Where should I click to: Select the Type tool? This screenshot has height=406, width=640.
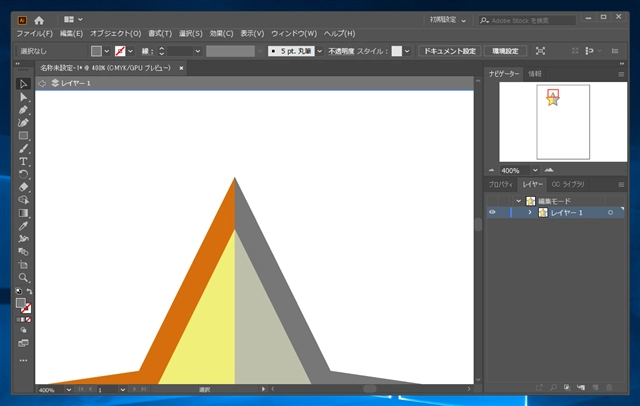pos(23,161)
